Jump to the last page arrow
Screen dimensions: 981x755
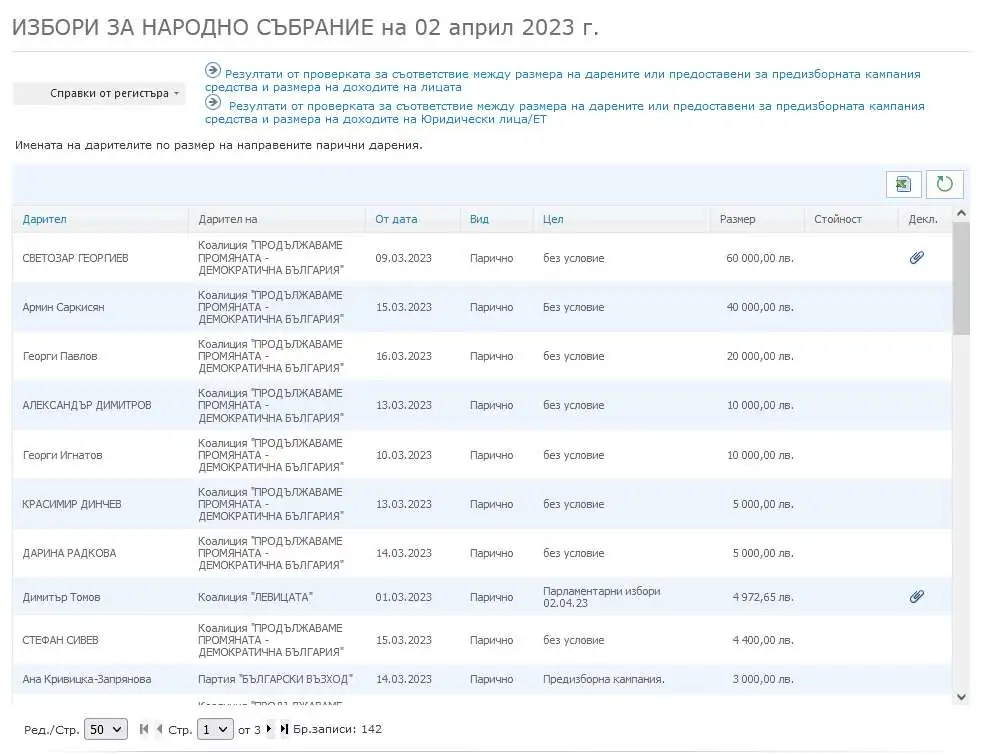[x=284, y=729]
